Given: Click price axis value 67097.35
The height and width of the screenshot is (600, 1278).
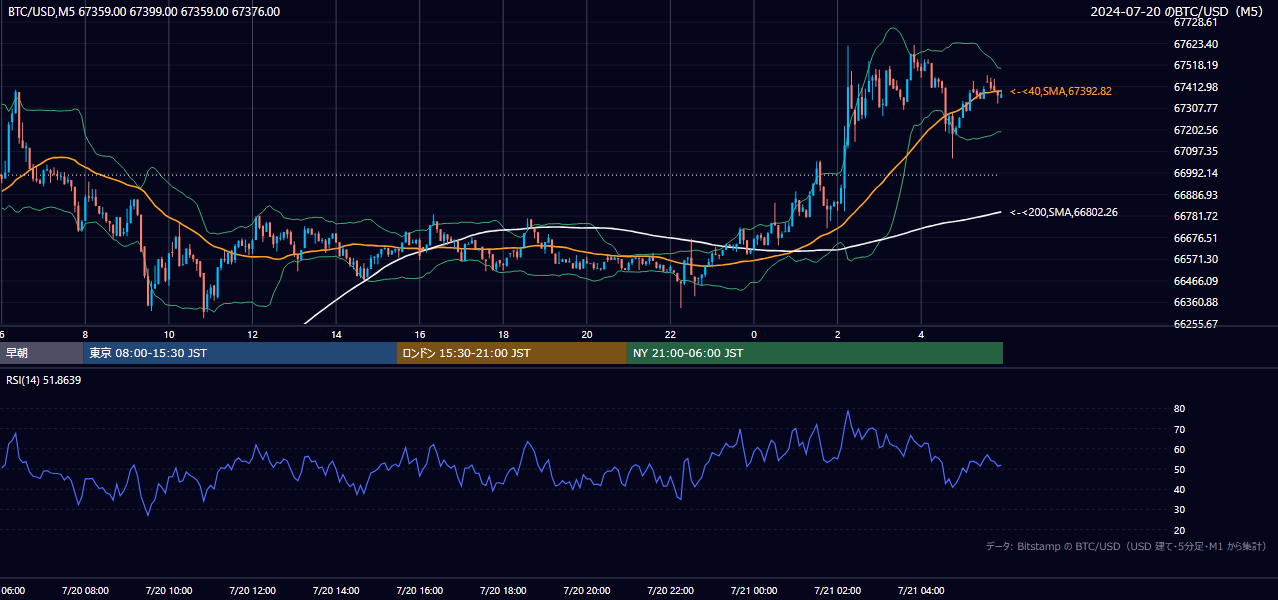Looking at the screenshot, I should click(1196, 151).
